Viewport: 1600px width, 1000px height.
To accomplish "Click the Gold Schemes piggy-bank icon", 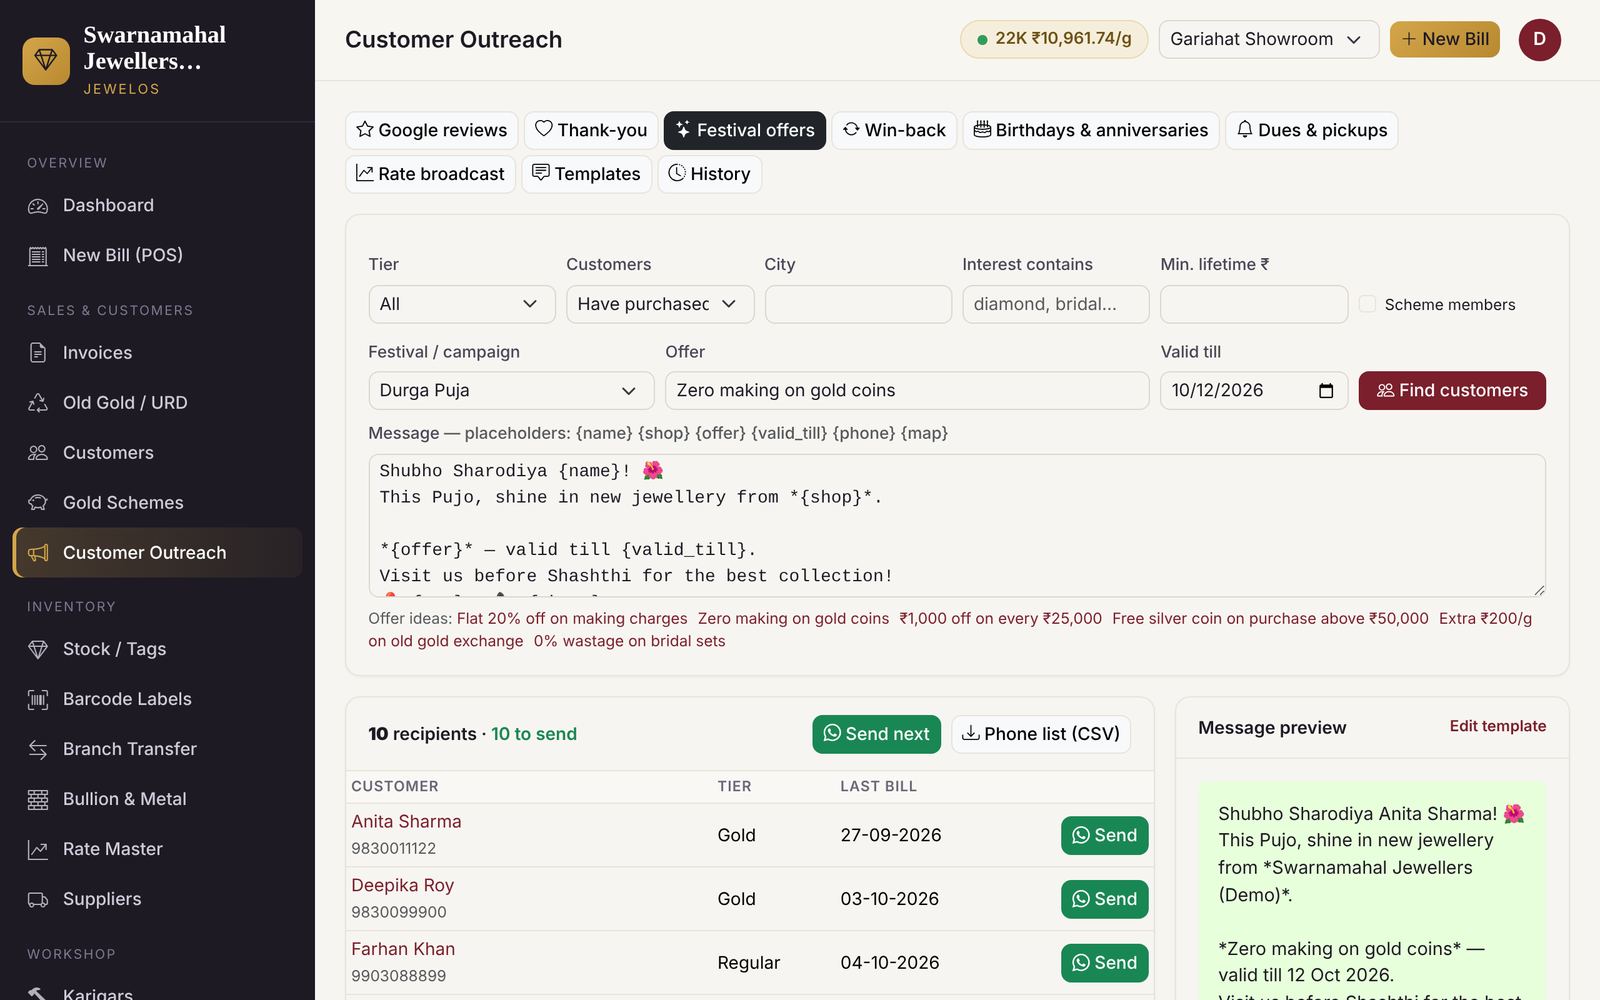I will (x=38, y=503).
